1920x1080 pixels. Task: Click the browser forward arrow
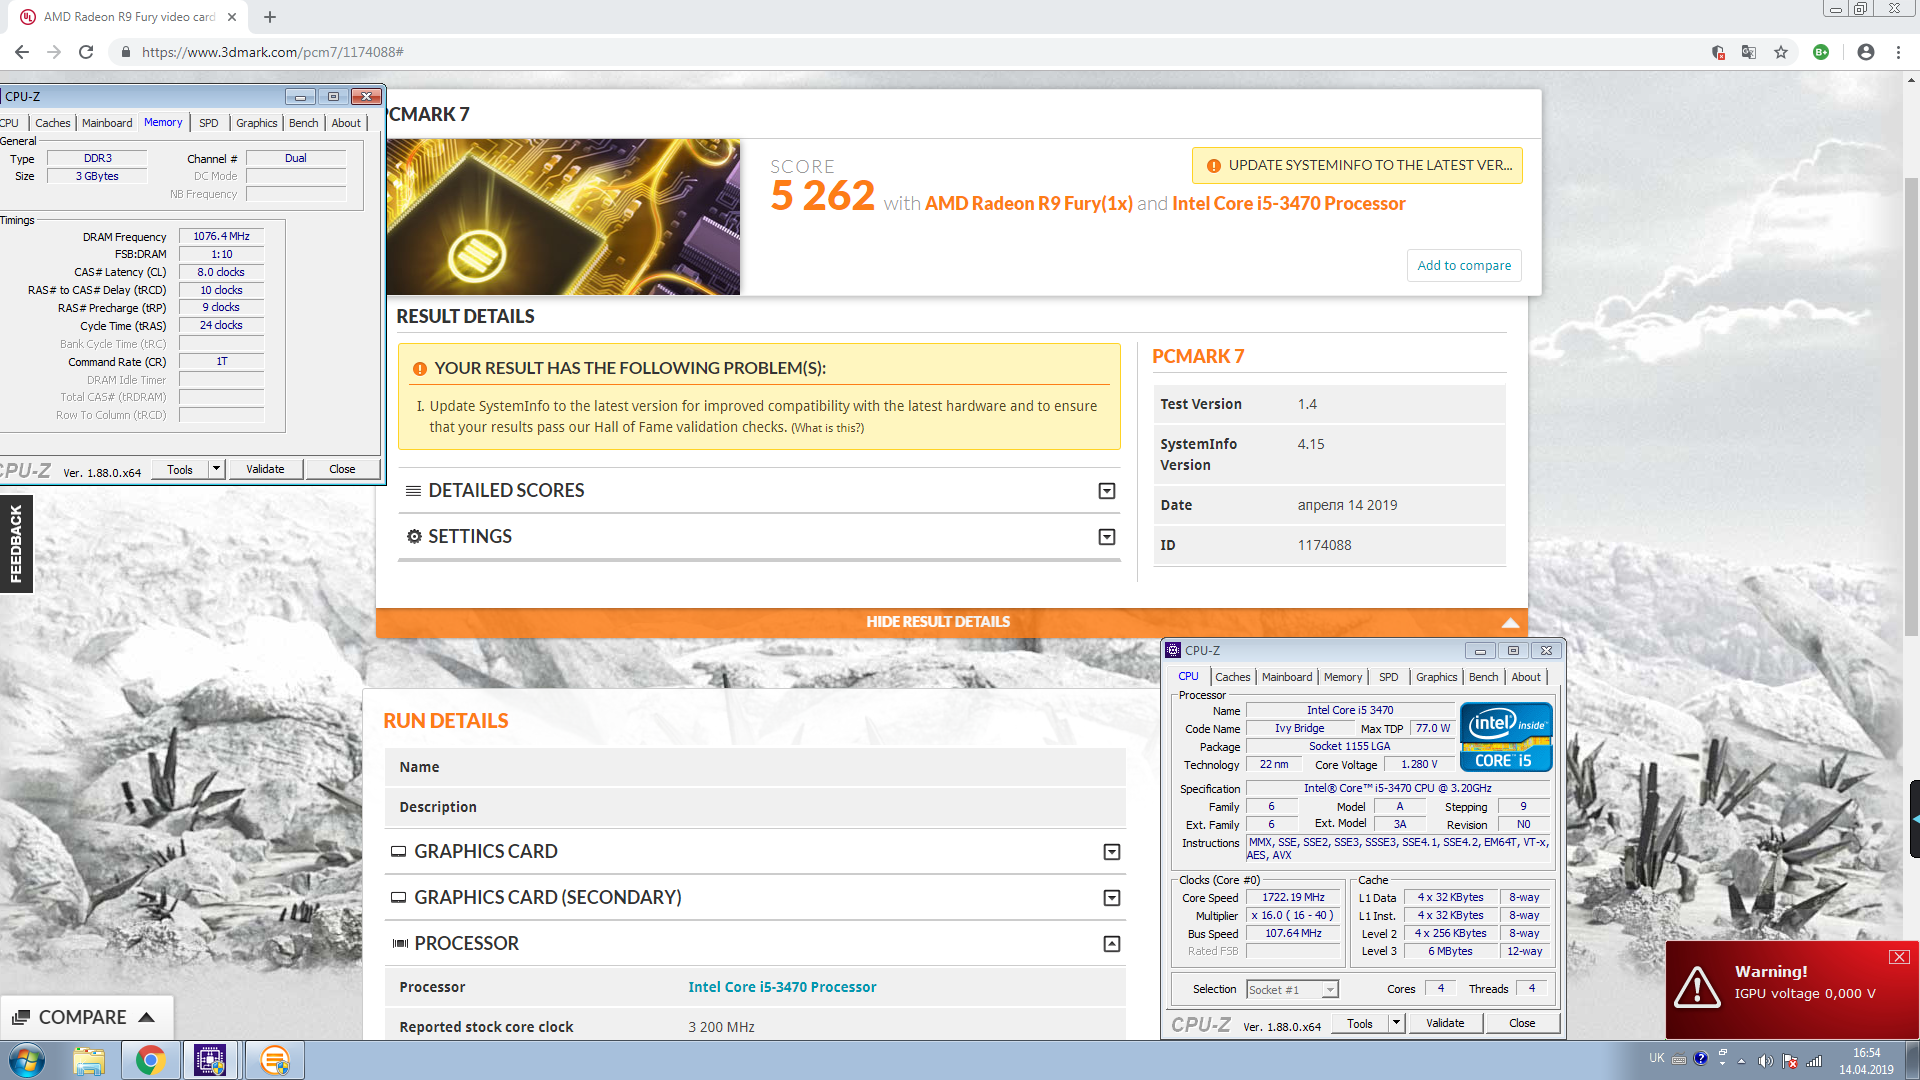point(54,52)
